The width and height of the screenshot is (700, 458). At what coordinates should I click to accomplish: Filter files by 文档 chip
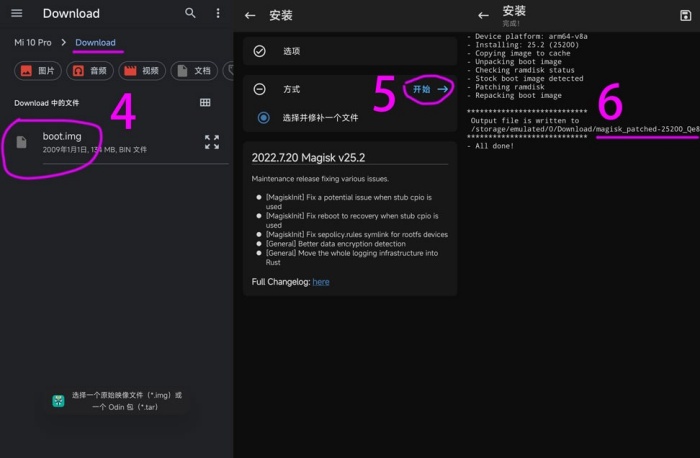pos(193,71)
